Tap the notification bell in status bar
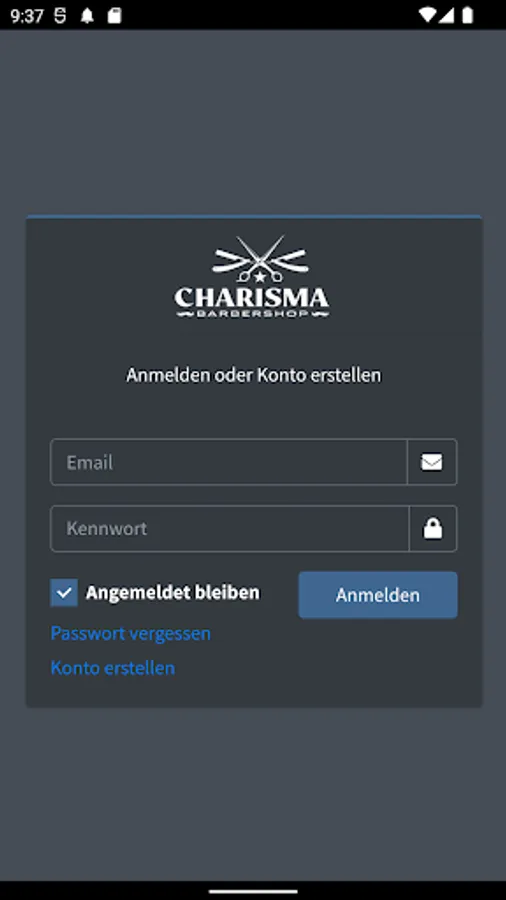506x900 pixels. click(87, 15)
